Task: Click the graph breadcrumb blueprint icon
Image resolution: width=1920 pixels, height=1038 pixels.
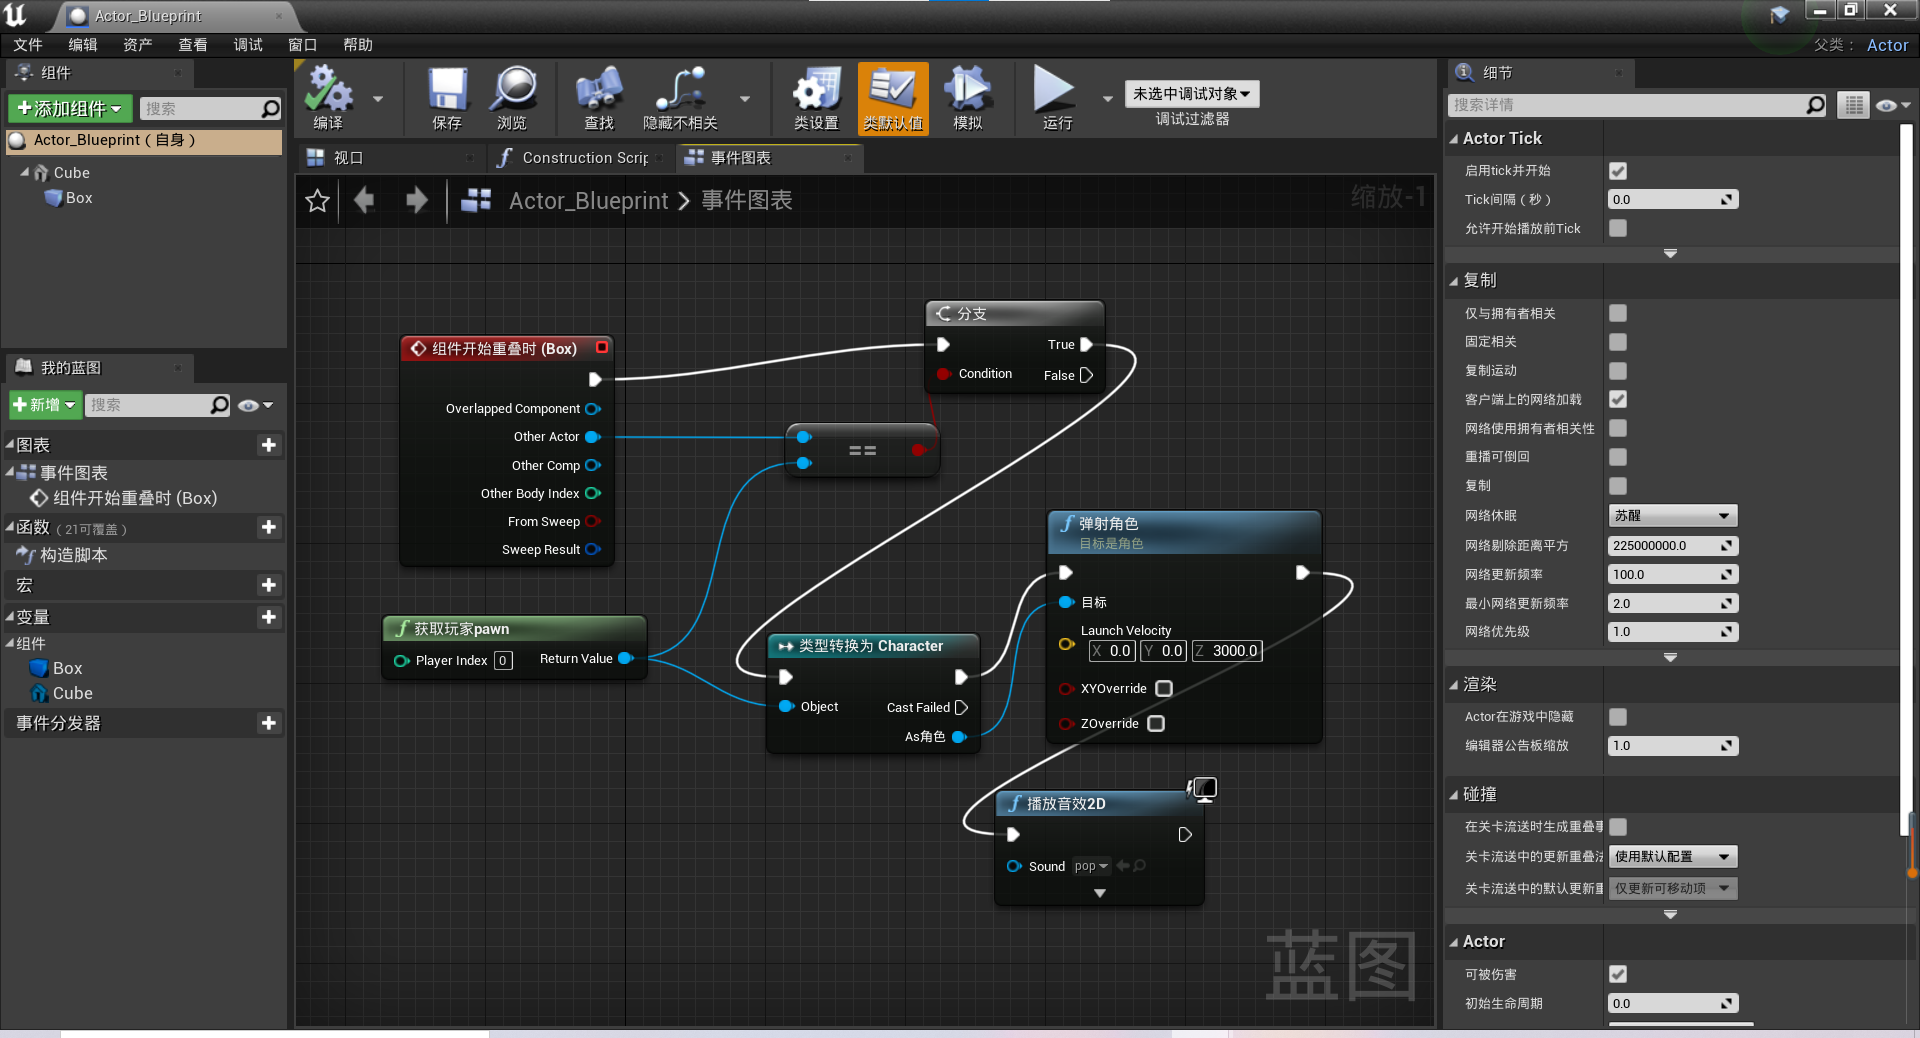Action: [x=476, y=200]
